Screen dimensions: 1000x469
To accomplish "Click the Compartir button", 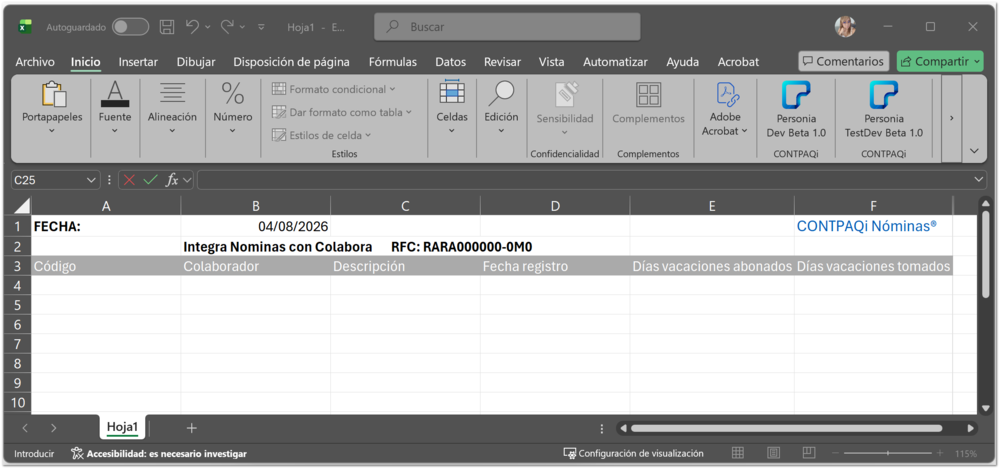I will pos(940,61).
